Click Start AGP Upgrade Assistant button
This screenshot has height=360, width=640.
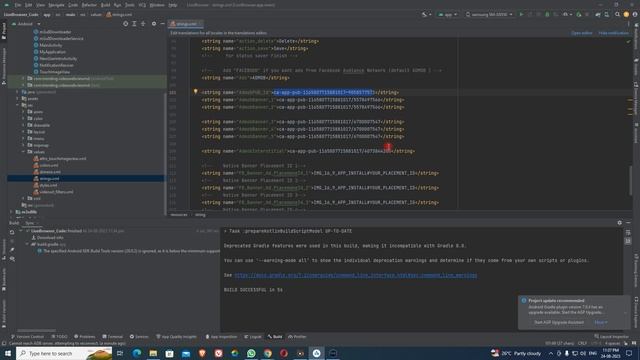point(559,322)
